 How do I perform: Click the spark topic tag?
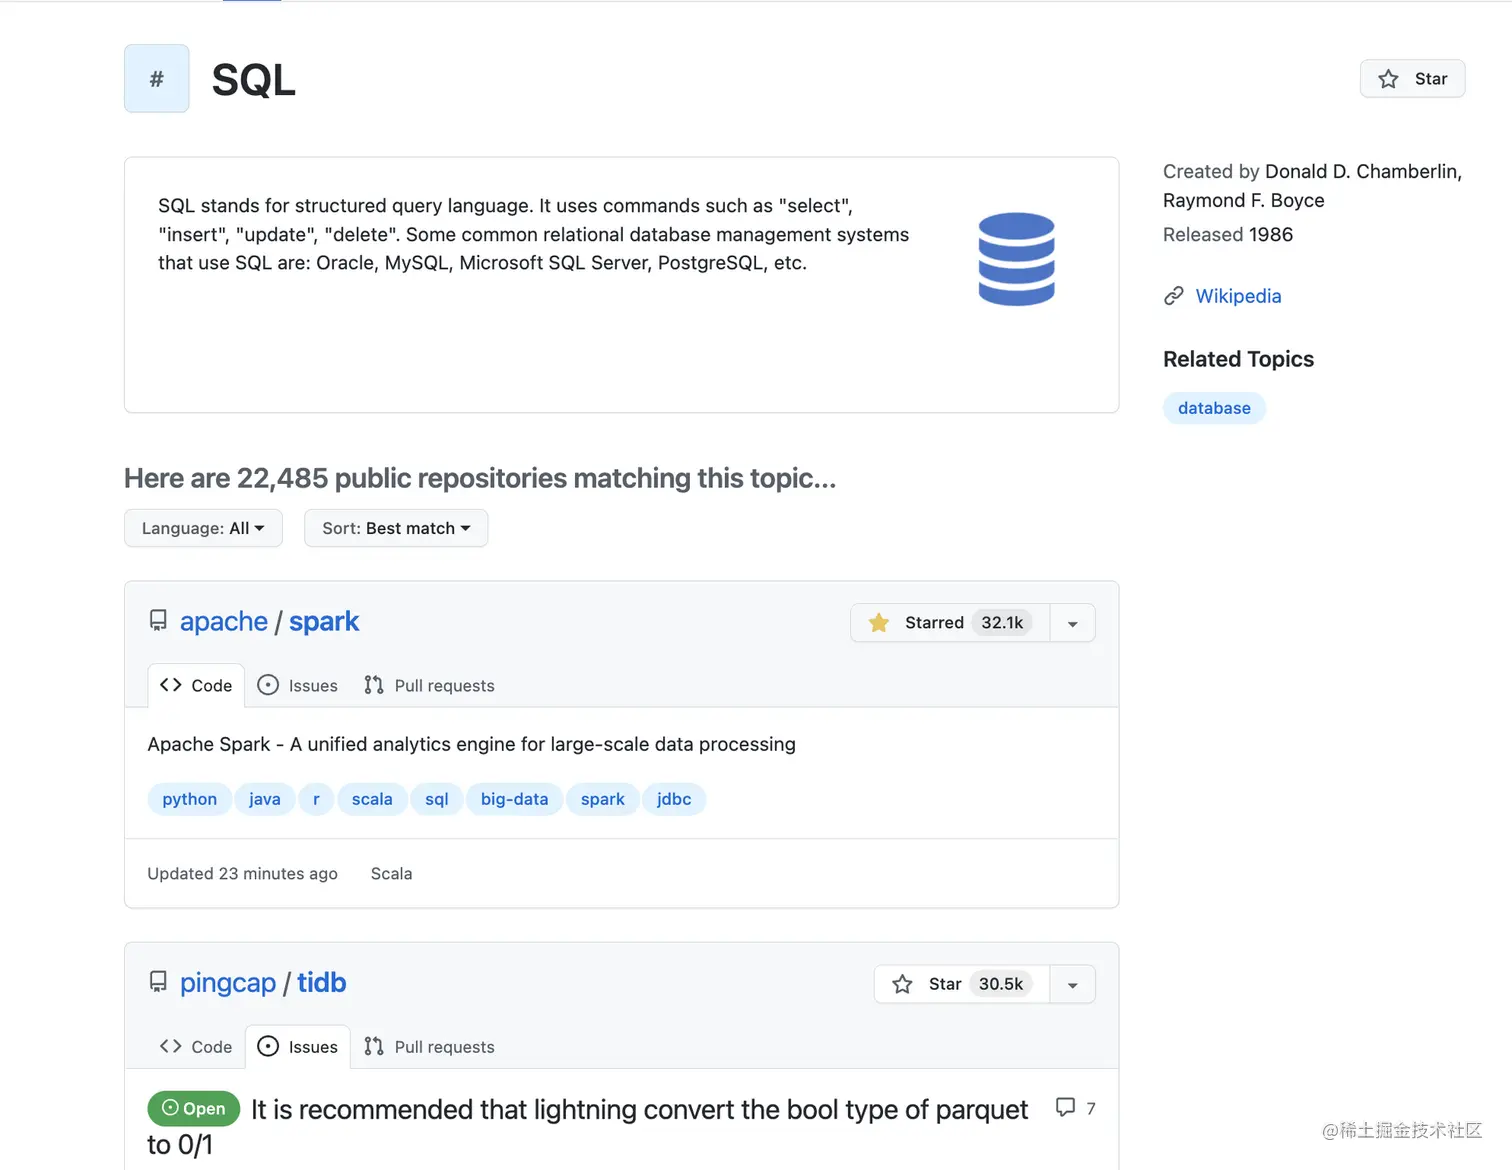tap(602, 799)
